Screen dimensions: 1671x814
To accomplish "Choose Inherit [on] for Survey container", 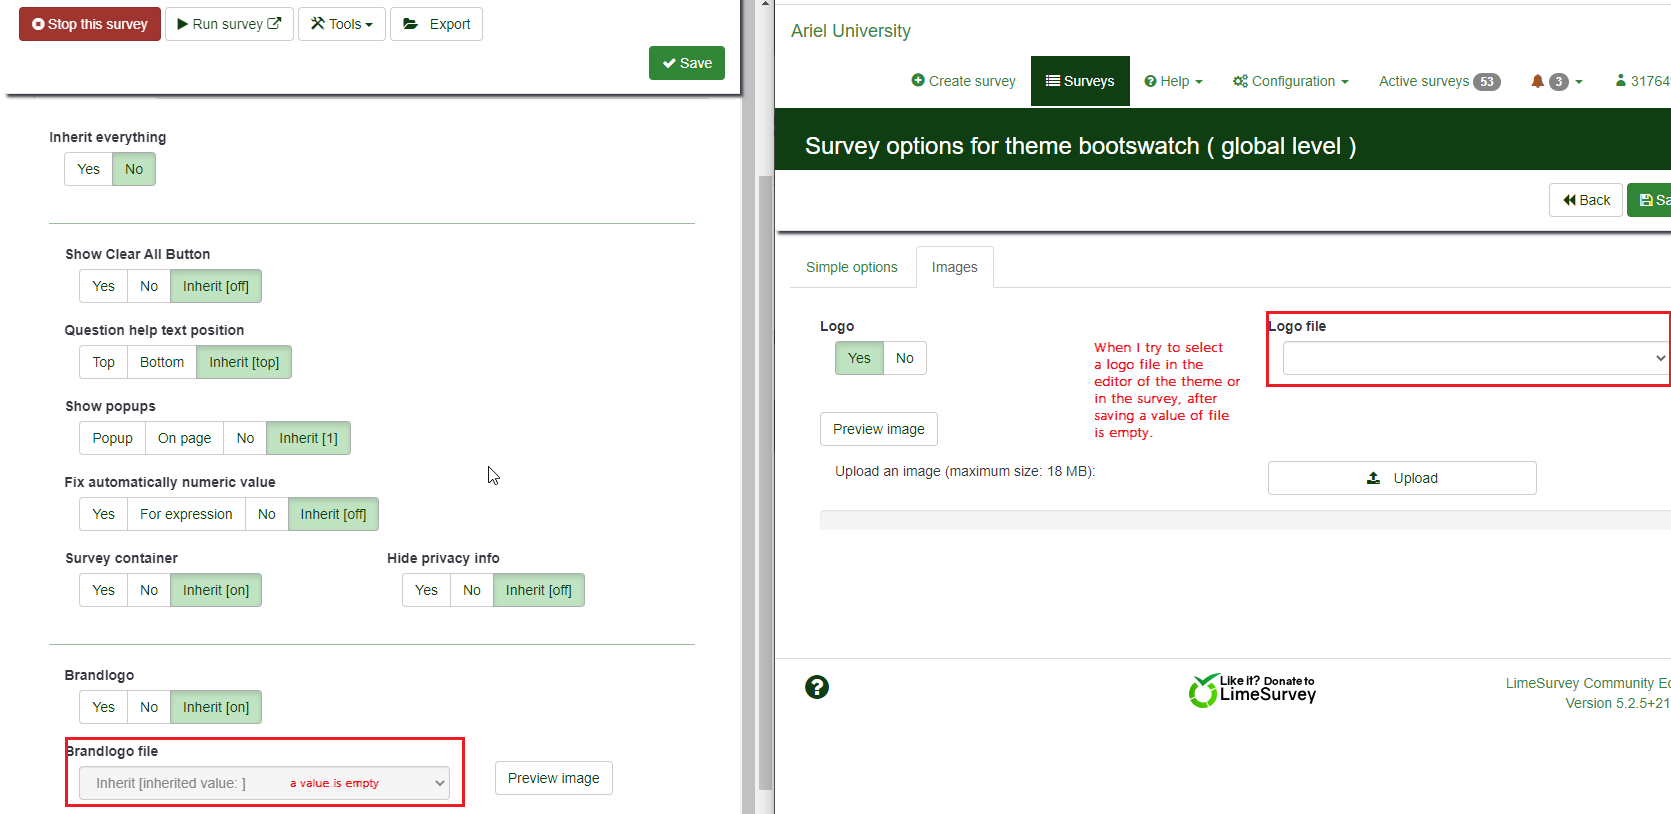I will point(216,590).
